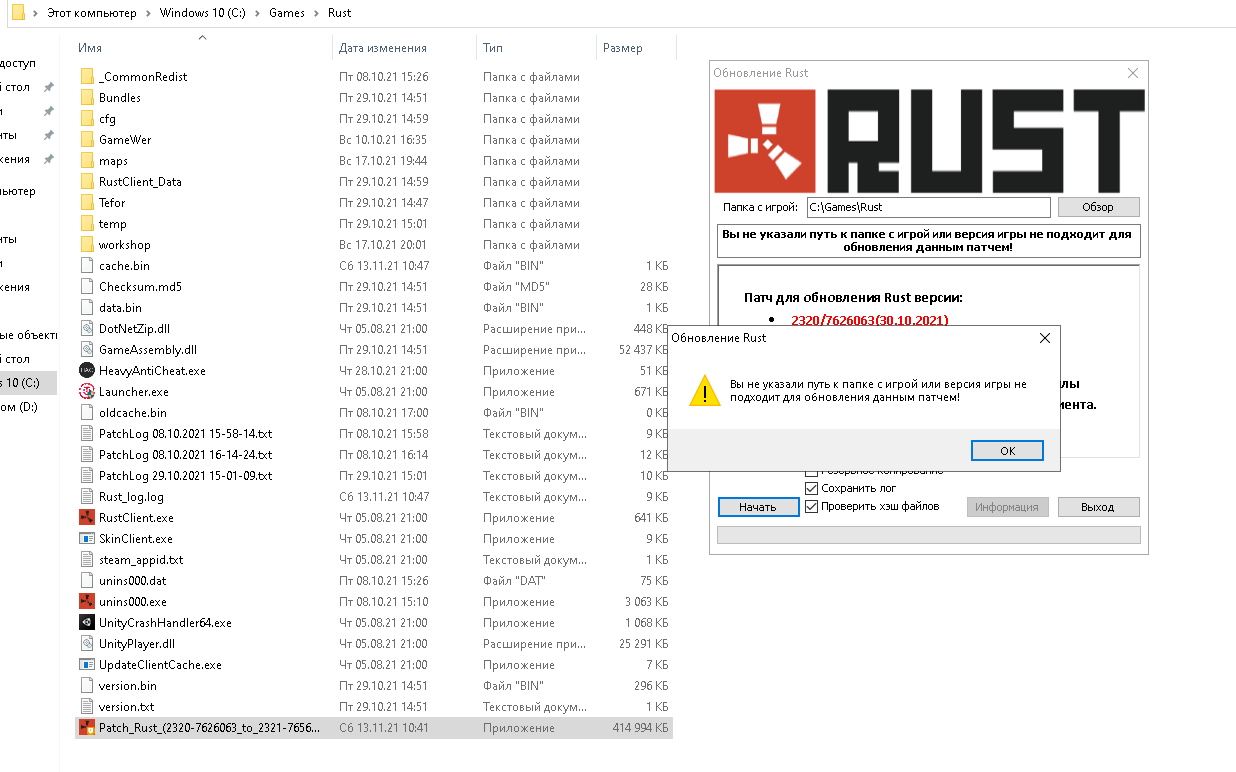Click the RustClient.exe application icon
The image size is (1236, 772).
click(86, 518)
